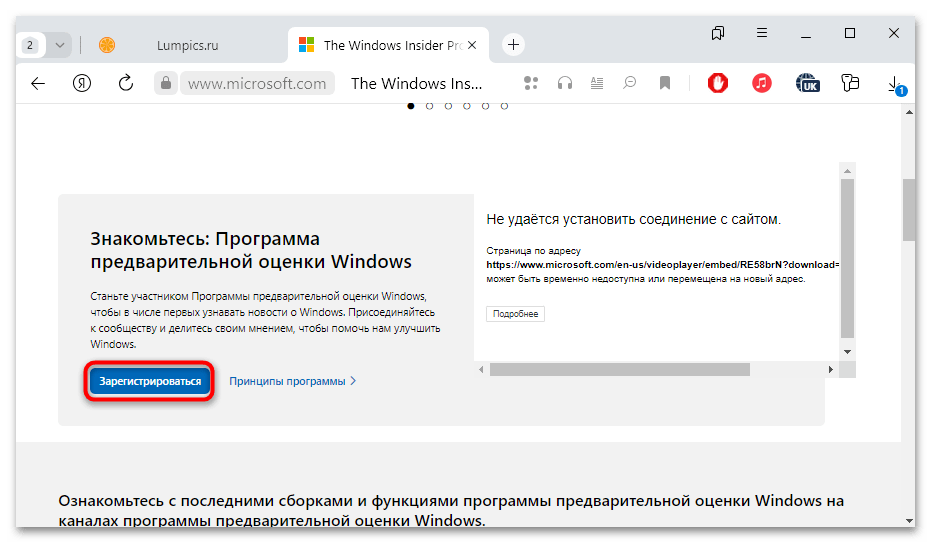Expand the tab group dropdown arrow

(x=59, y=45)
